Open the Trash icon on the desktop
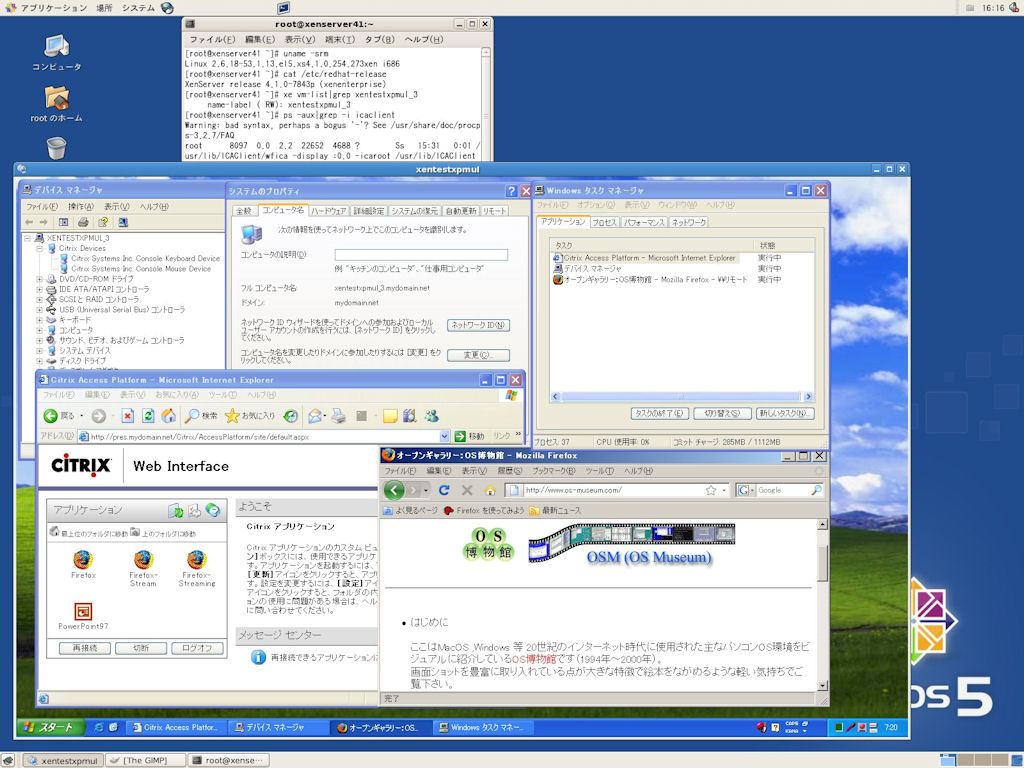Viewport: 1024px width, 768px height. (x=57, y=148)
